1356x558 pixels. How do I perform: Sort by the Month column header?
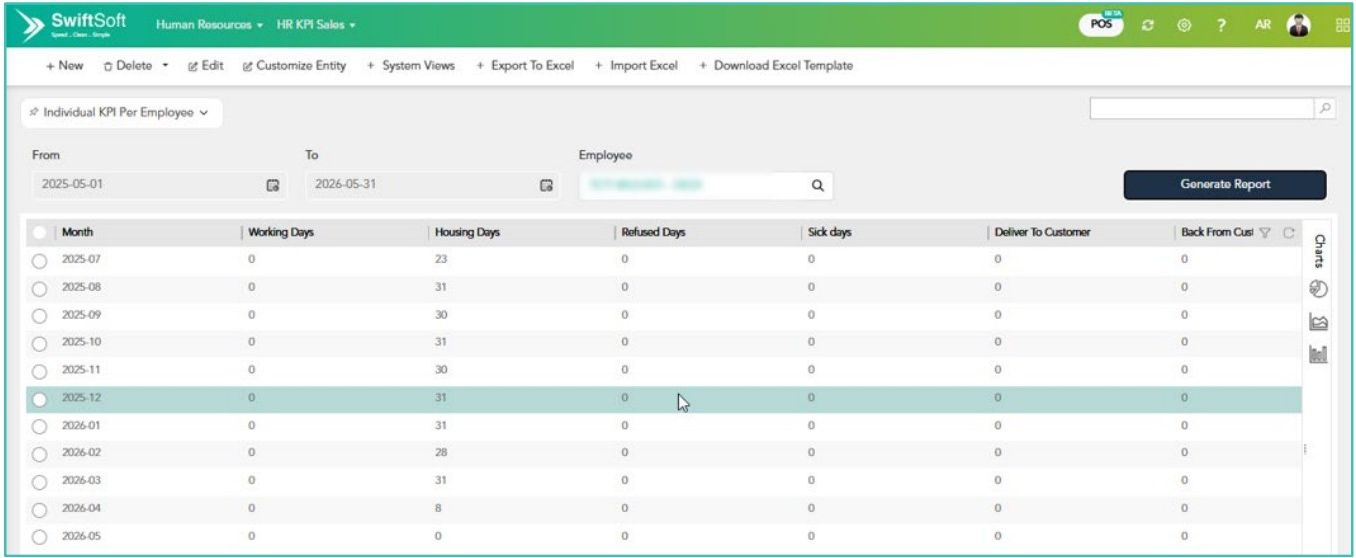coord(78,232)
